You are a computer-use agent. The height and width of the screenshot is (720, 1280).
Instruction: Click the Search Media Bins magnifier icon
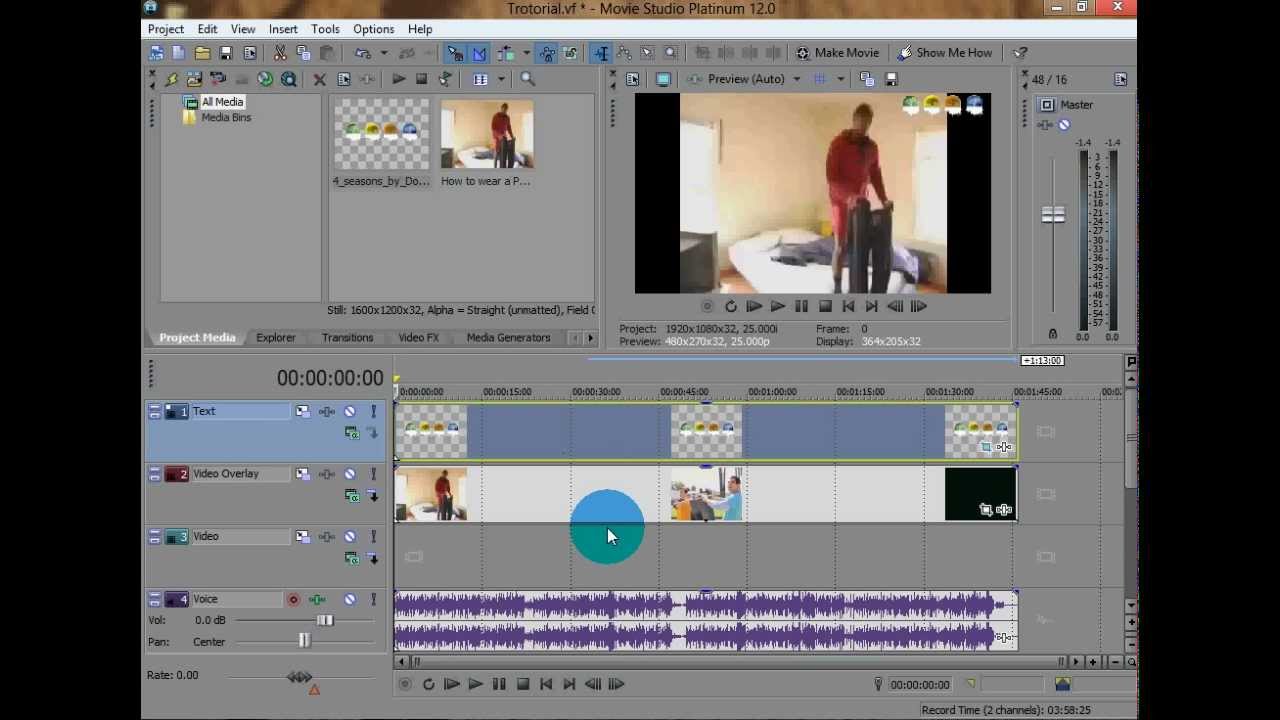pos(528,79)
